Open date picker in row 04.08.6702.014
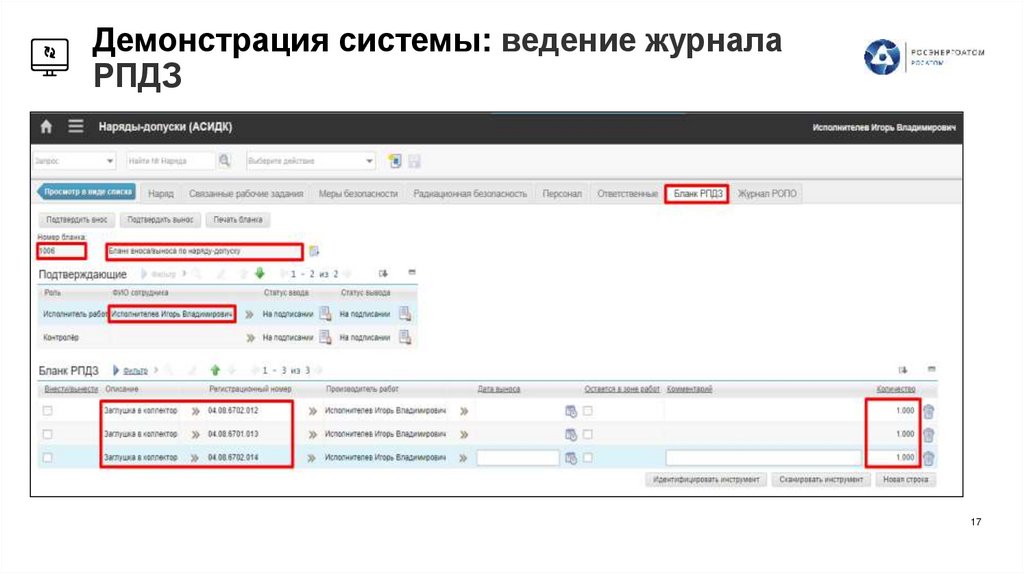The width and height of the screenshot is (1024, 574). [571, 458]
